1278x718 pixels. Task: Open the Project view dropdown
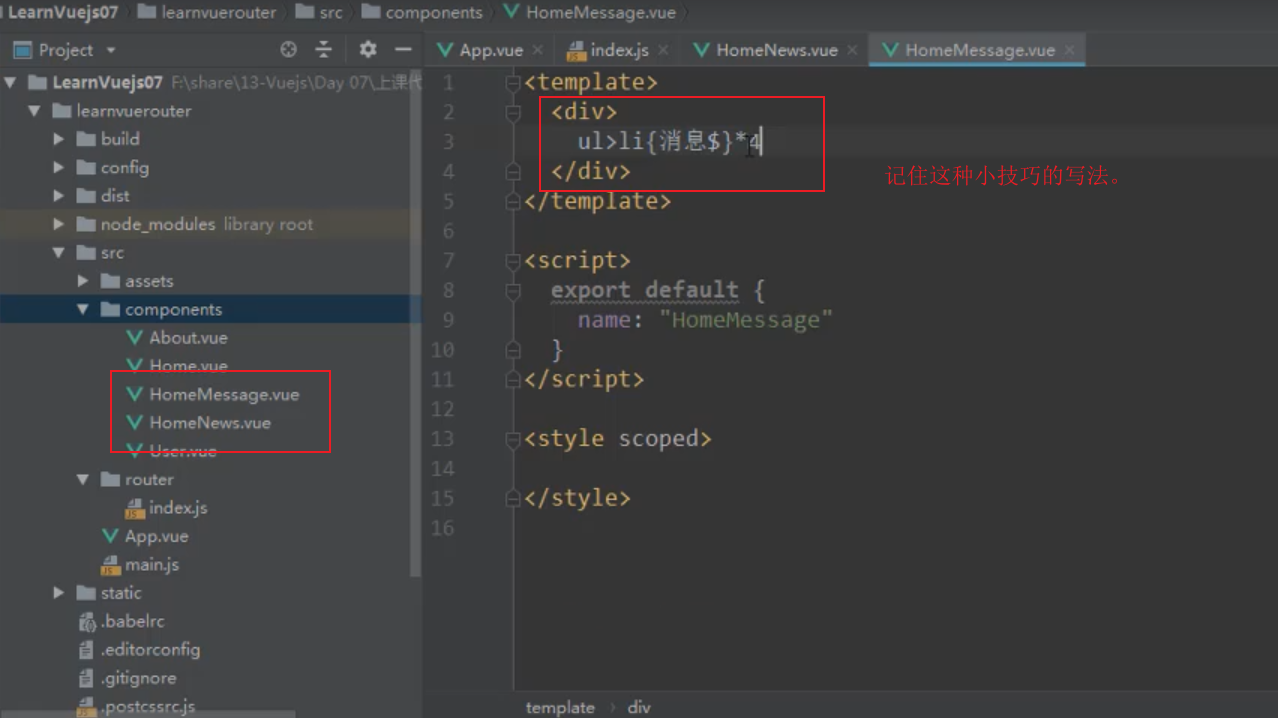tap(111, 50)
